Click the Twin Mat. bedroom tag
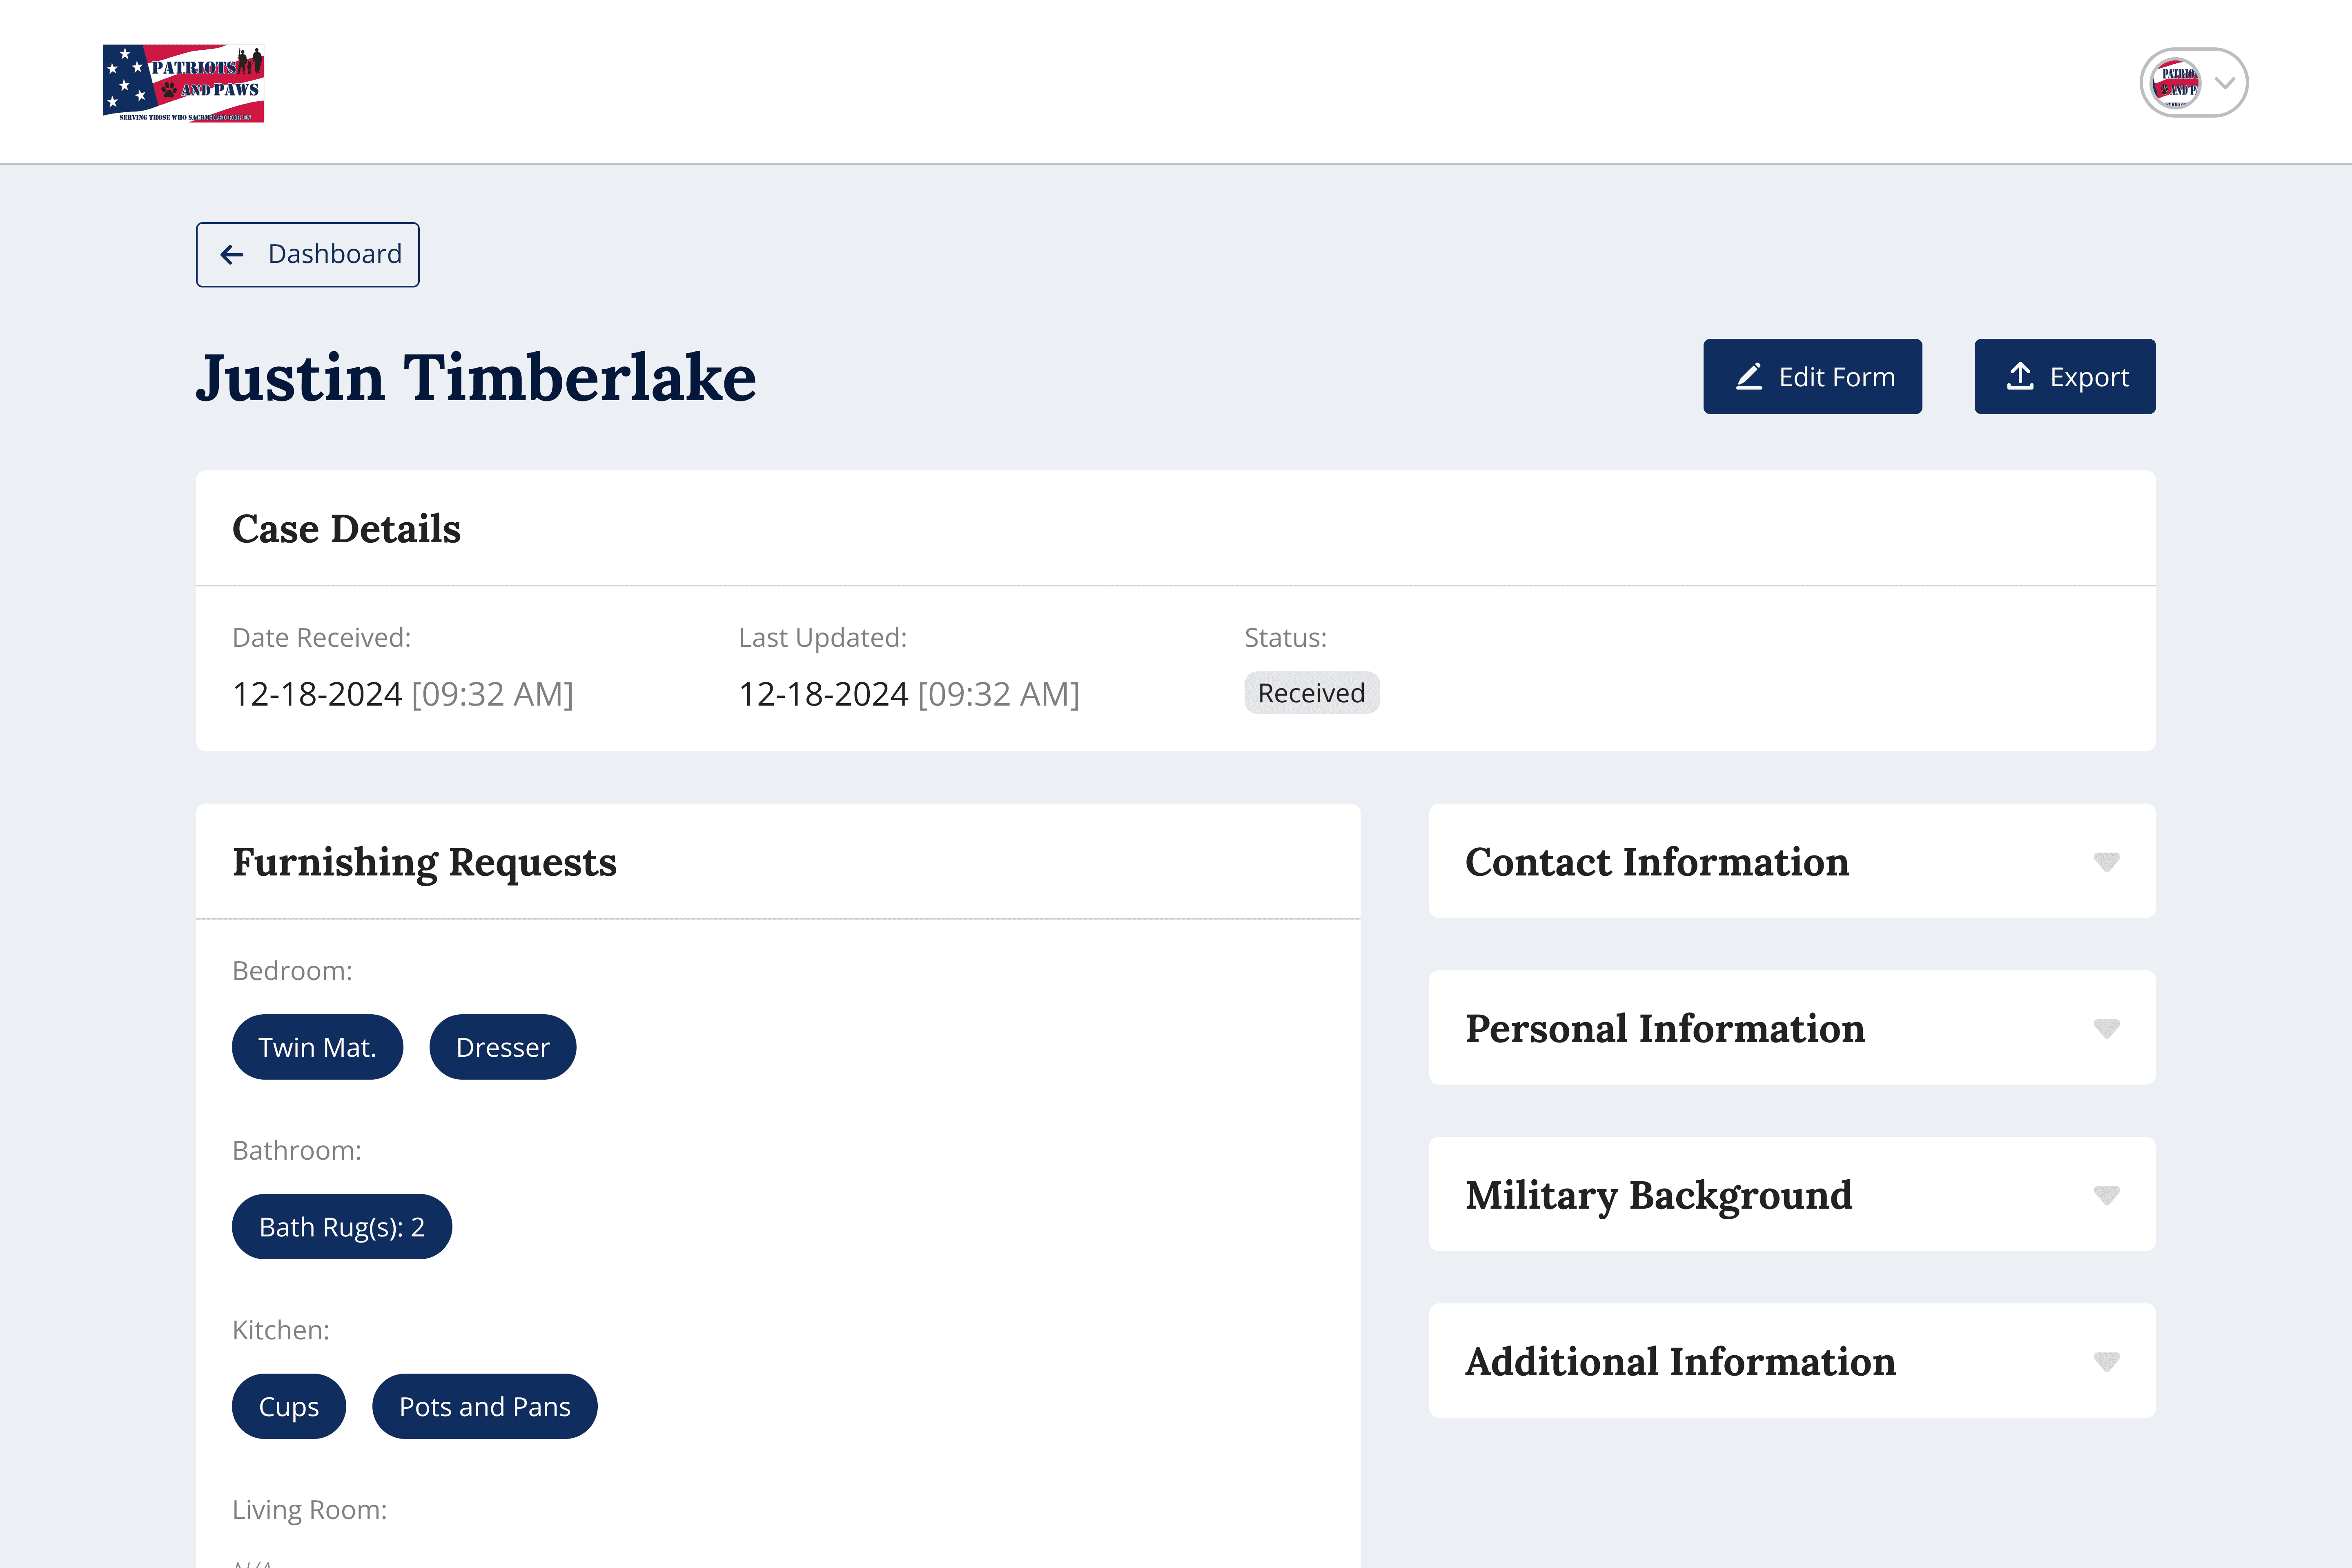Viewport: 2352px width, 1568px height. coord(317,1047)
